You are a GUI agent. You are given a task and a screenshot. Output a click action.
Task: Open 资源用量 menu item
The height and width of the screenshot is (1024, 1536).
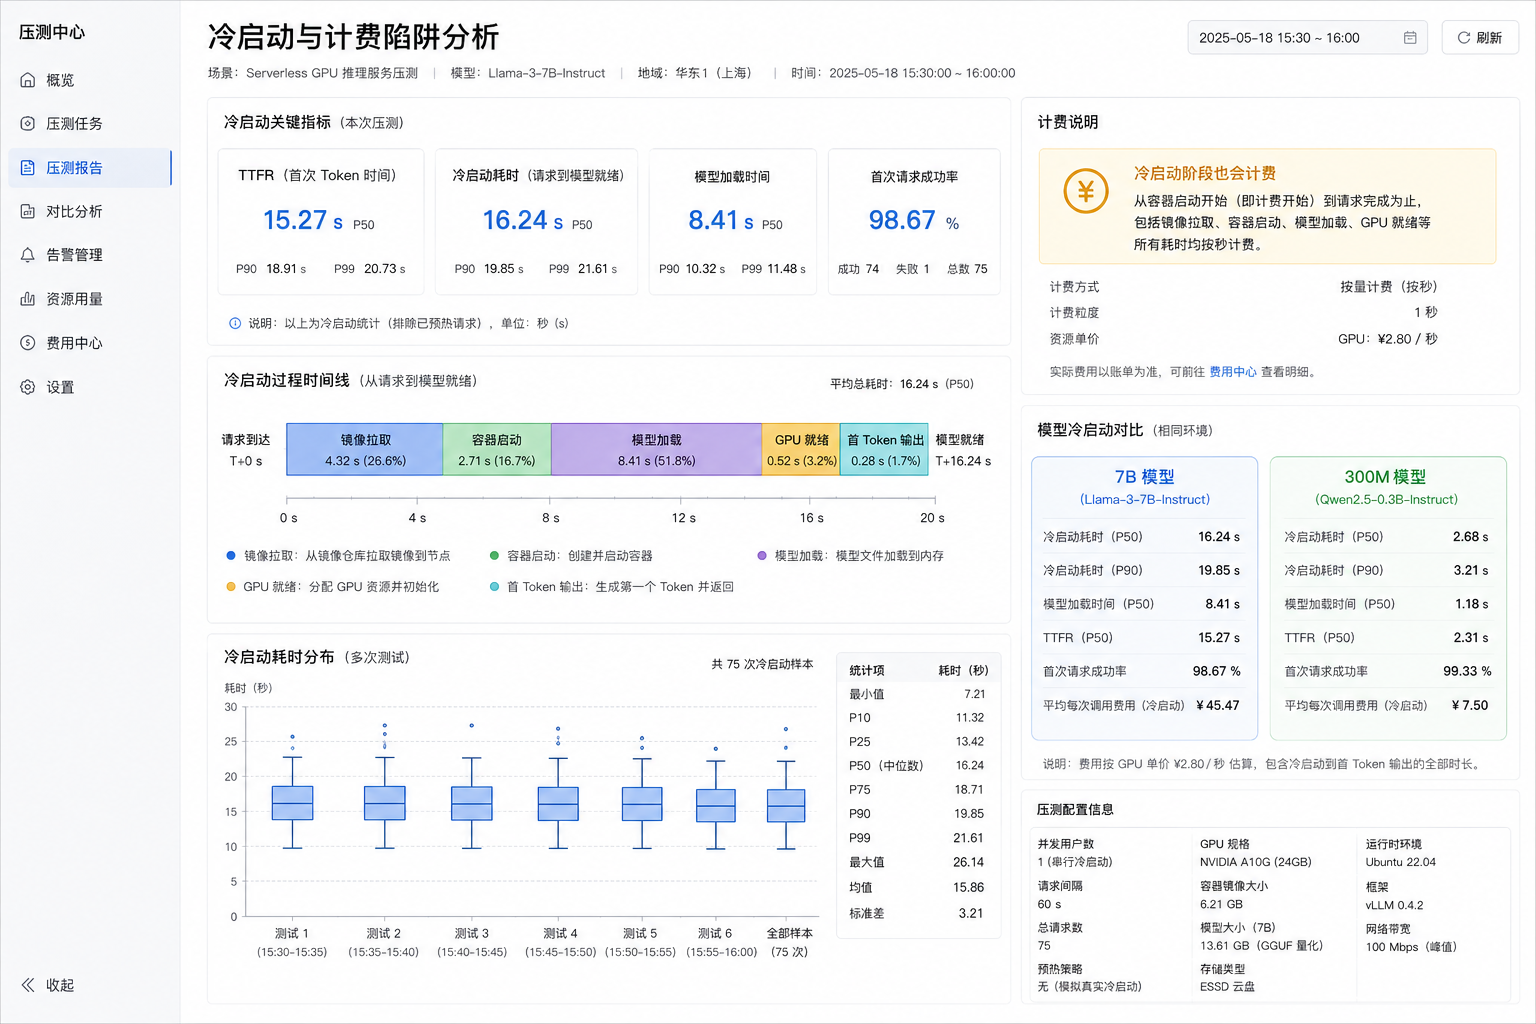[90, 299]
